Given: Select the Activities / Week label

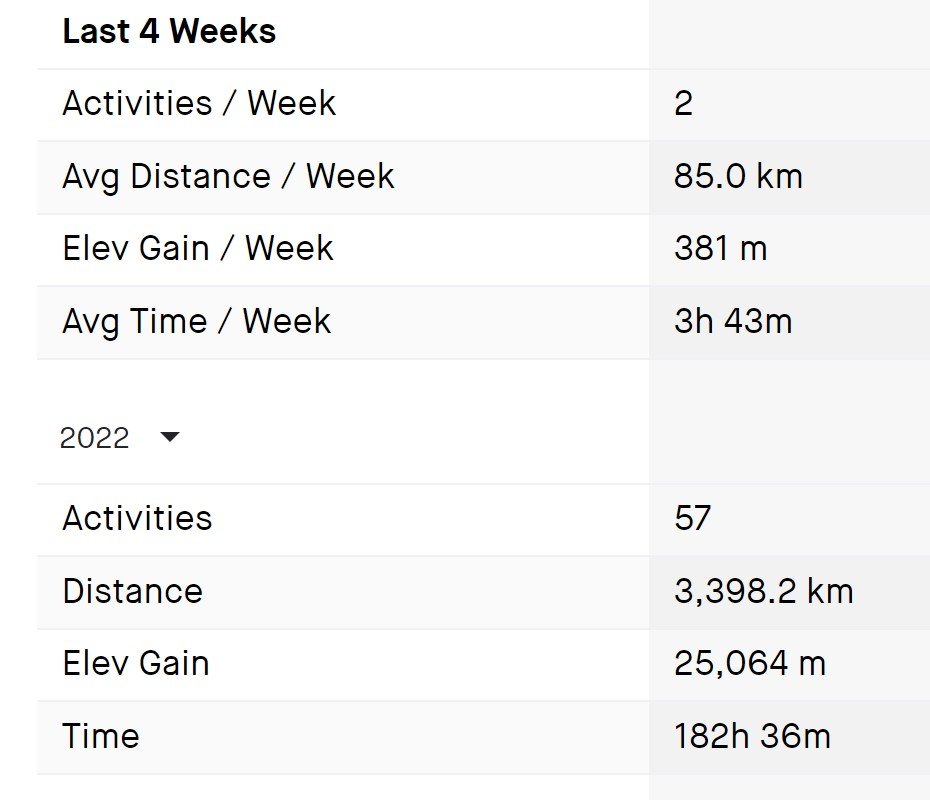Looking at the screenshot, I should 199,104.
